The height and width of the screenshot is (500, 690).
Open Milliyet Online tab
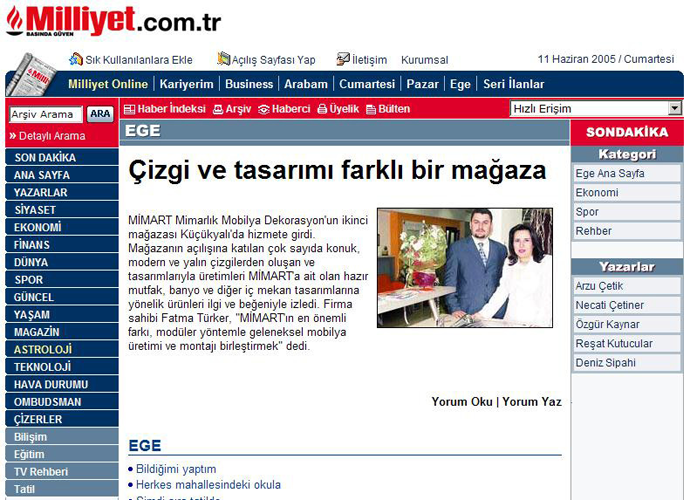[x=108, y=84]
